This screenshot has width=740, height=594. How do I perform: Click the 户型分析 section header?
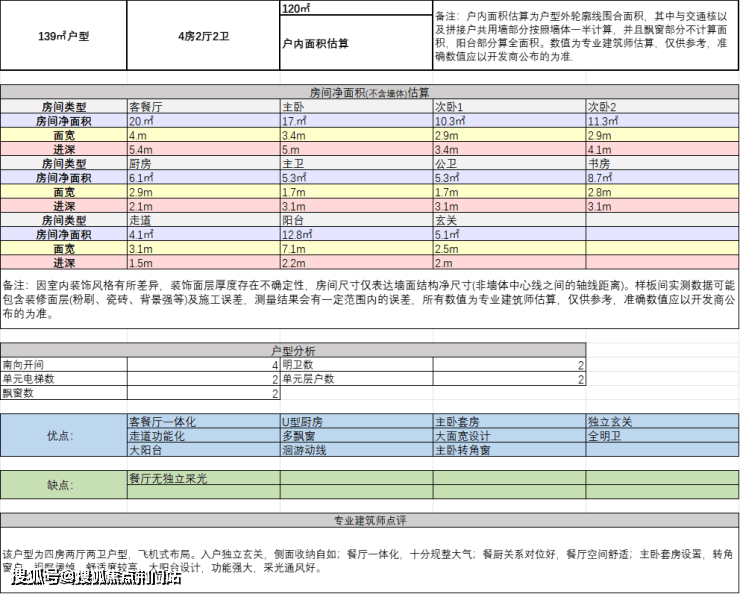[x=293, y=352]
